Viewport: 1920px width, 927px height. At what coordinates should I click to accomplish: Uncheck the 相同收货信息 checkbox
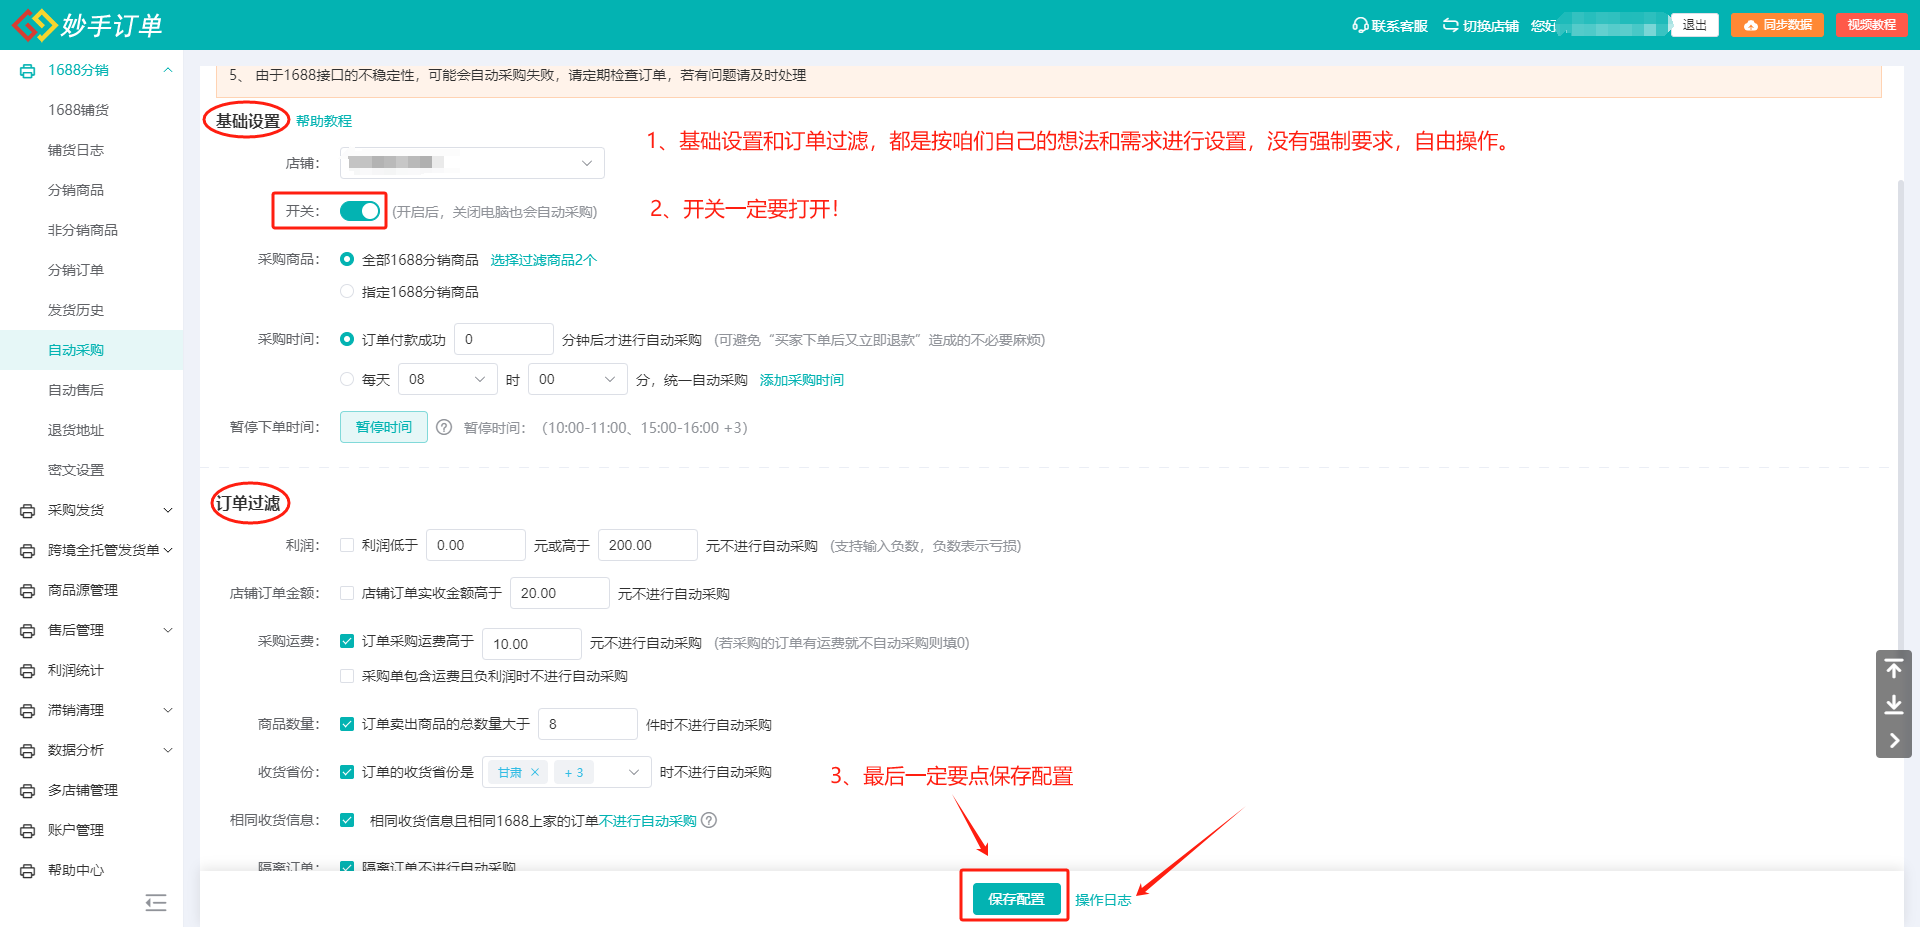[x=347, y=820]
